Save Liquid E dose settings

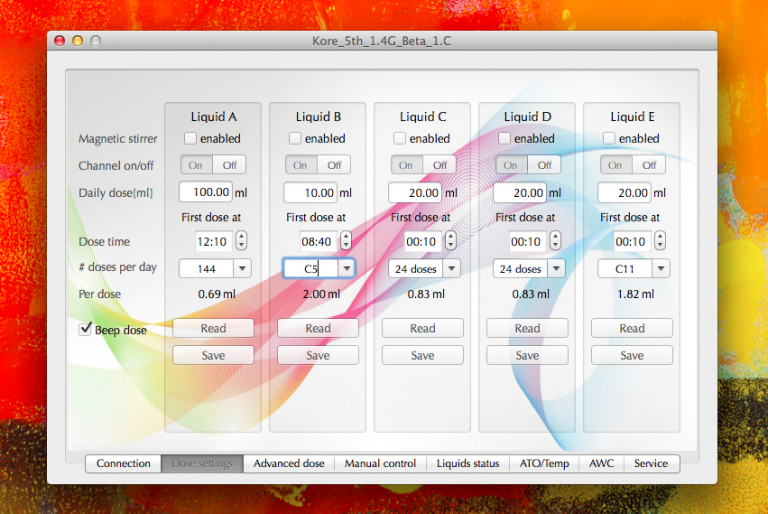click(x=632, y=355)
